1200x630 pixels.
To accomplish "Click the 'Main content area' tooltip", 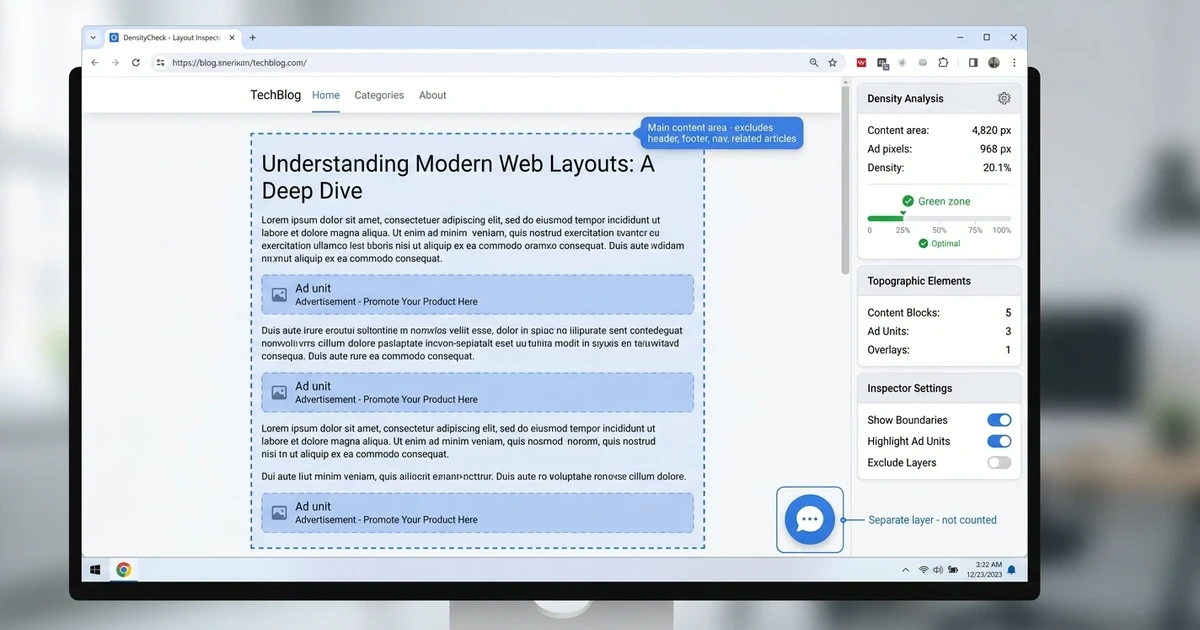I will coord(722,133).
